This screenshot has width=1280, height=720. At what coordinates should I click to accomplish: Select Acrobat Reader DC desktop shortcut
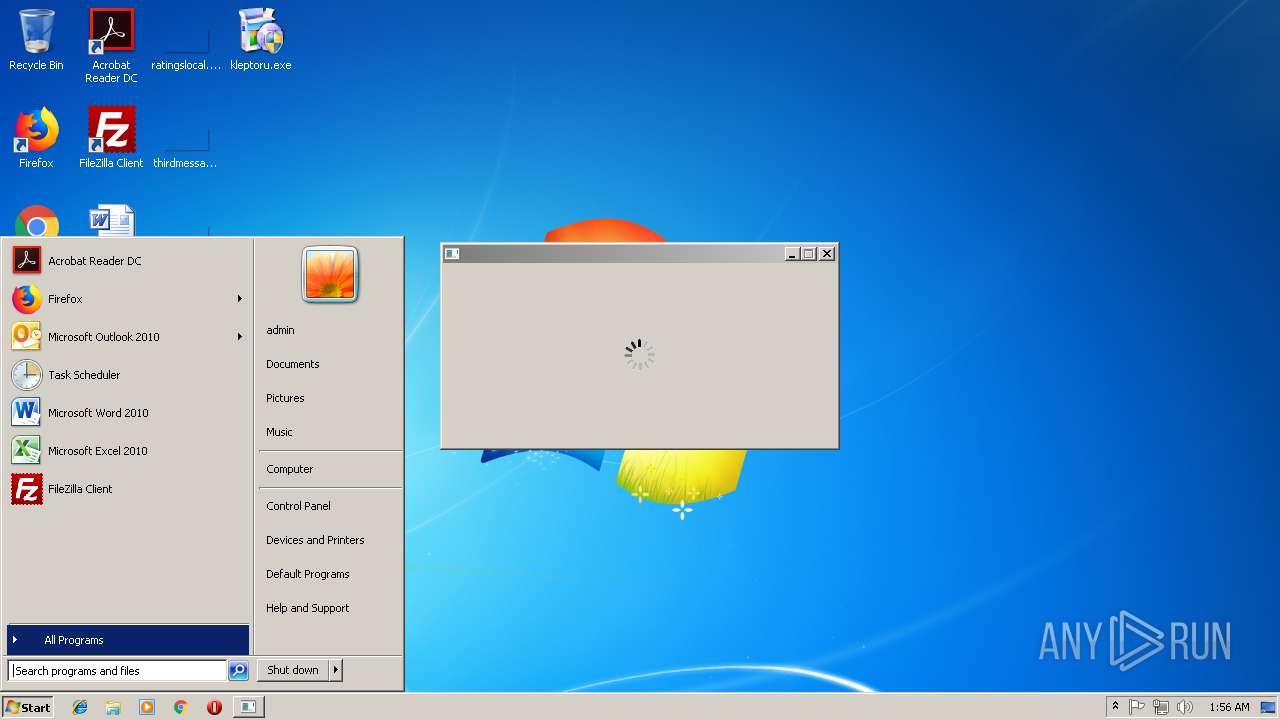coord(111,46)
